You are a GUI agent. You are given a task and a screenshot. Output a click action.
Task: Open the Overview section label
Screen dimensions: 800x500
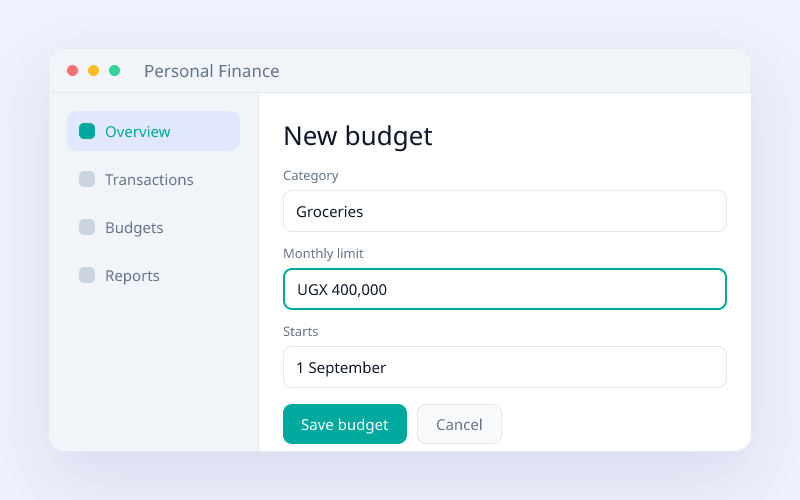(137, 132)
